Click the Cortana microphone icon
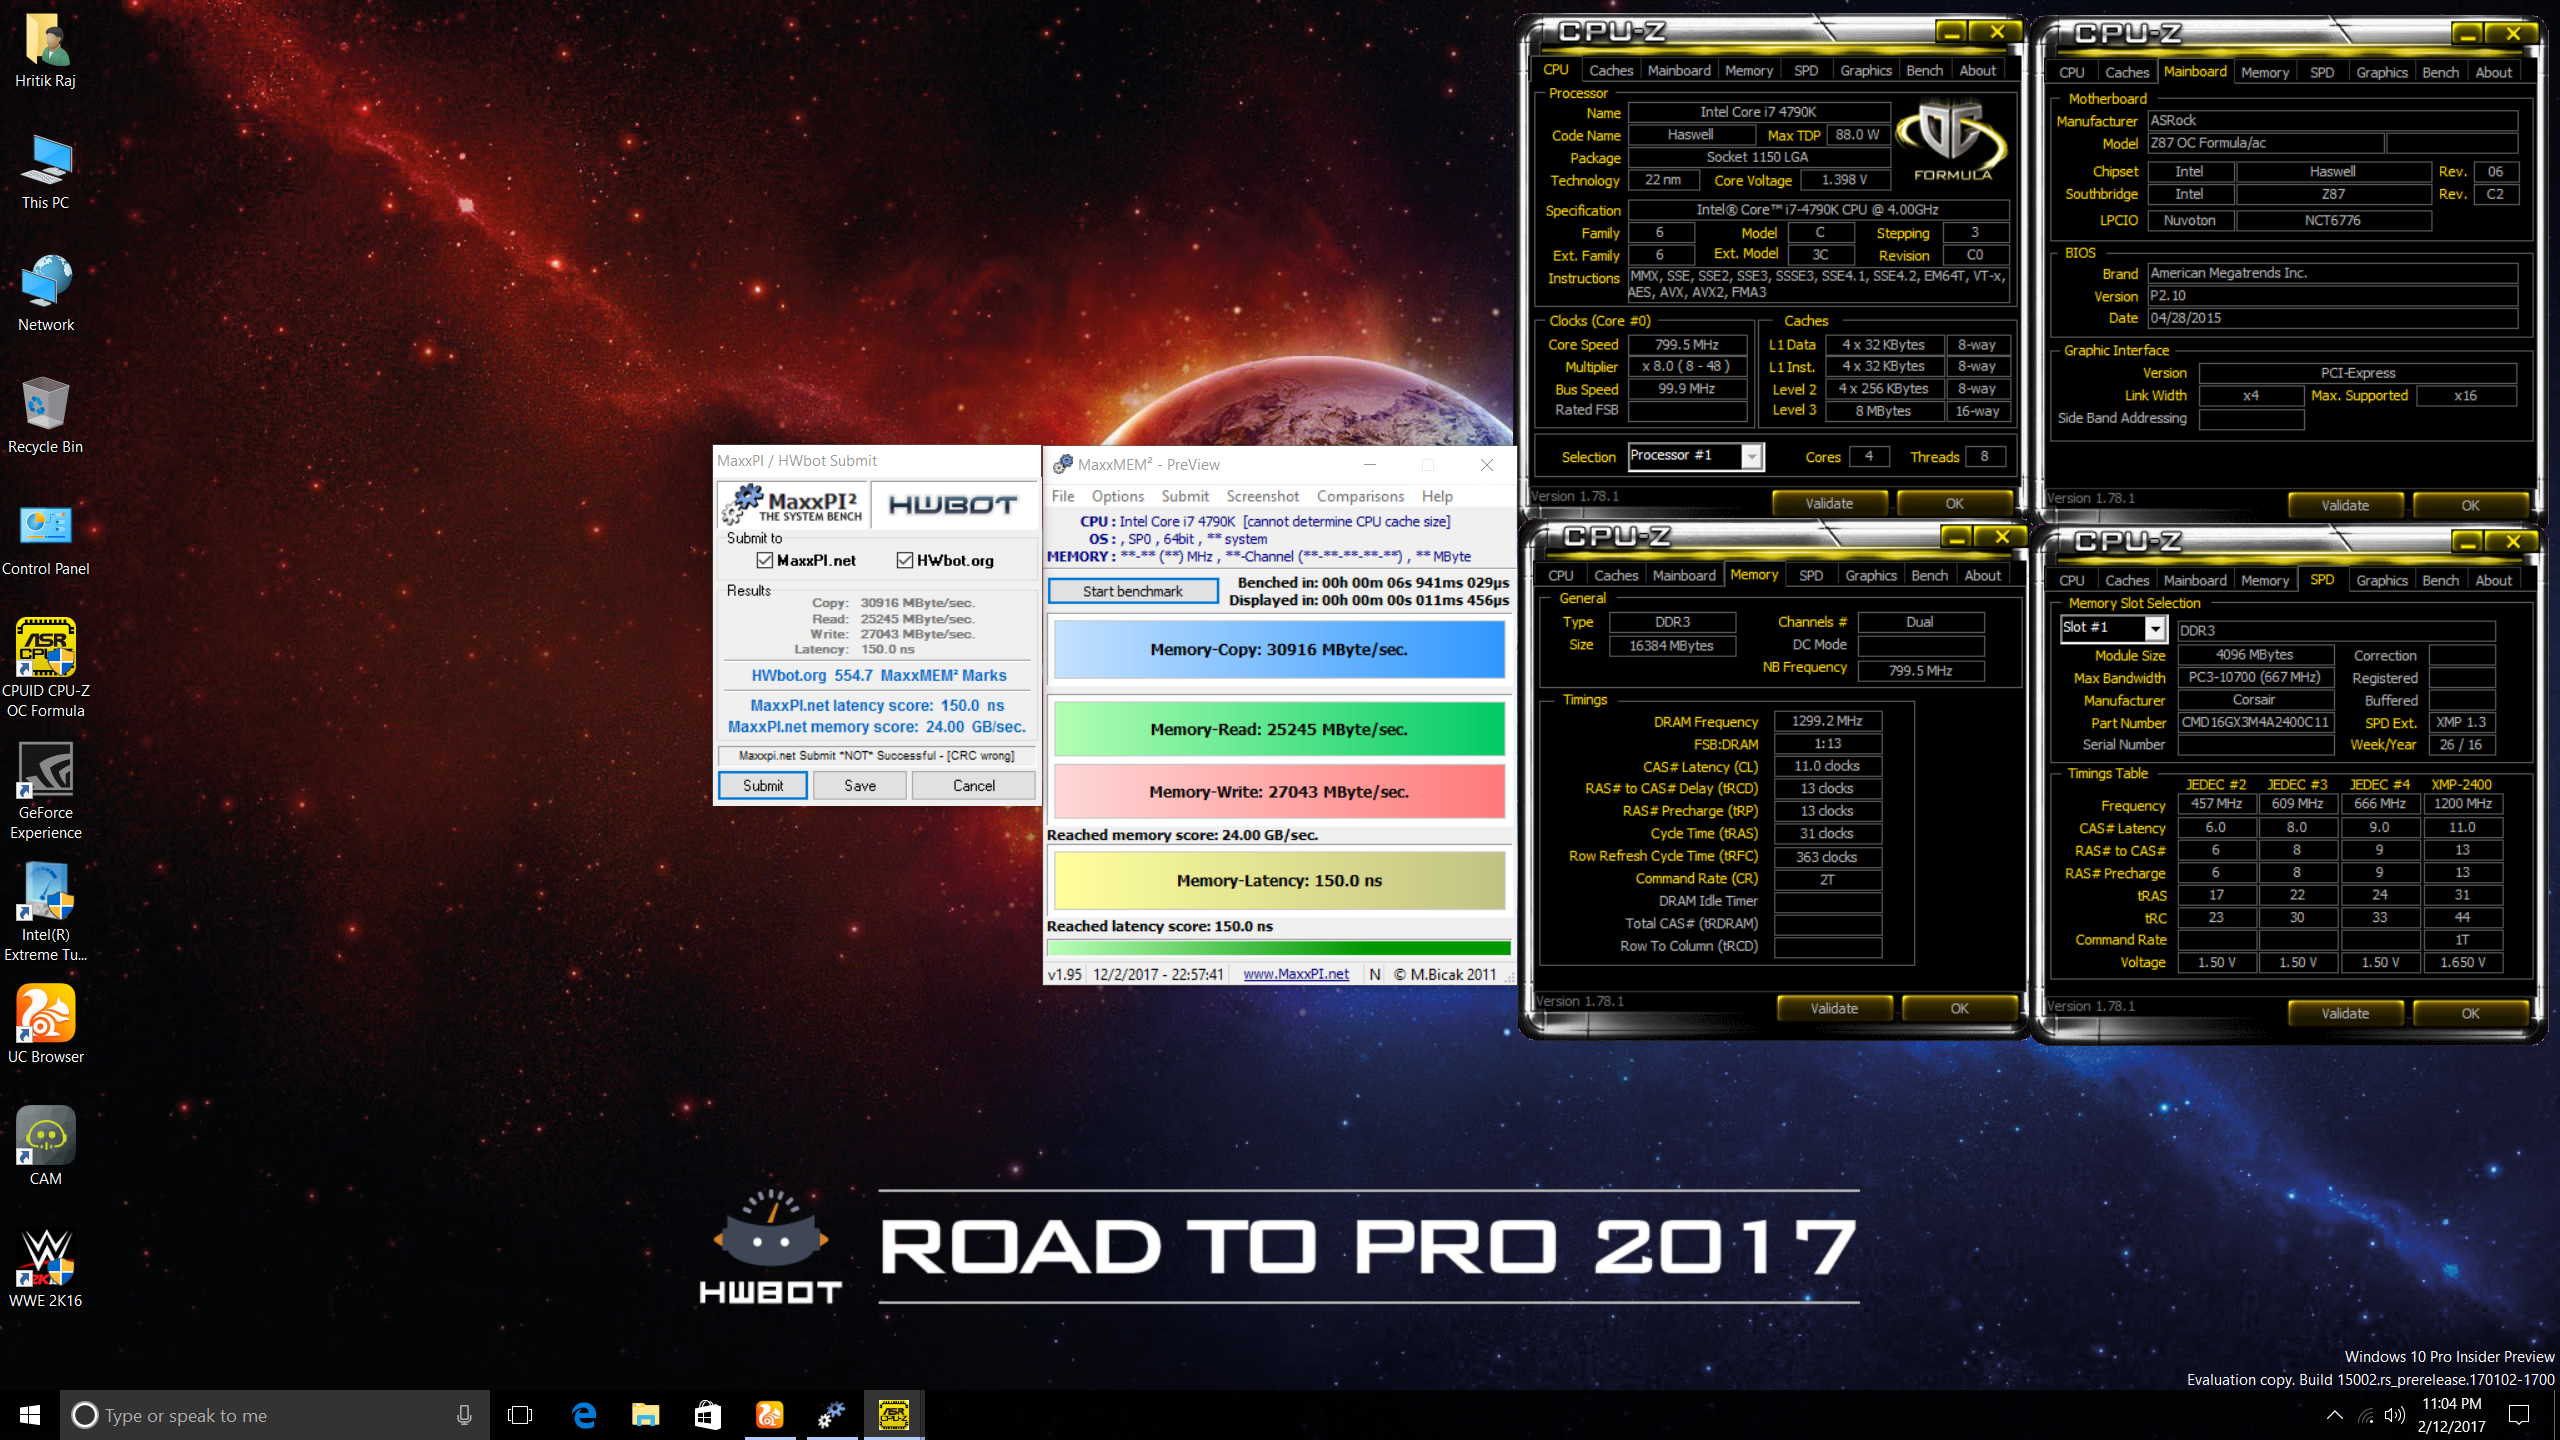Viewport: 2560px width, 1440px height. coord(464,1415)
